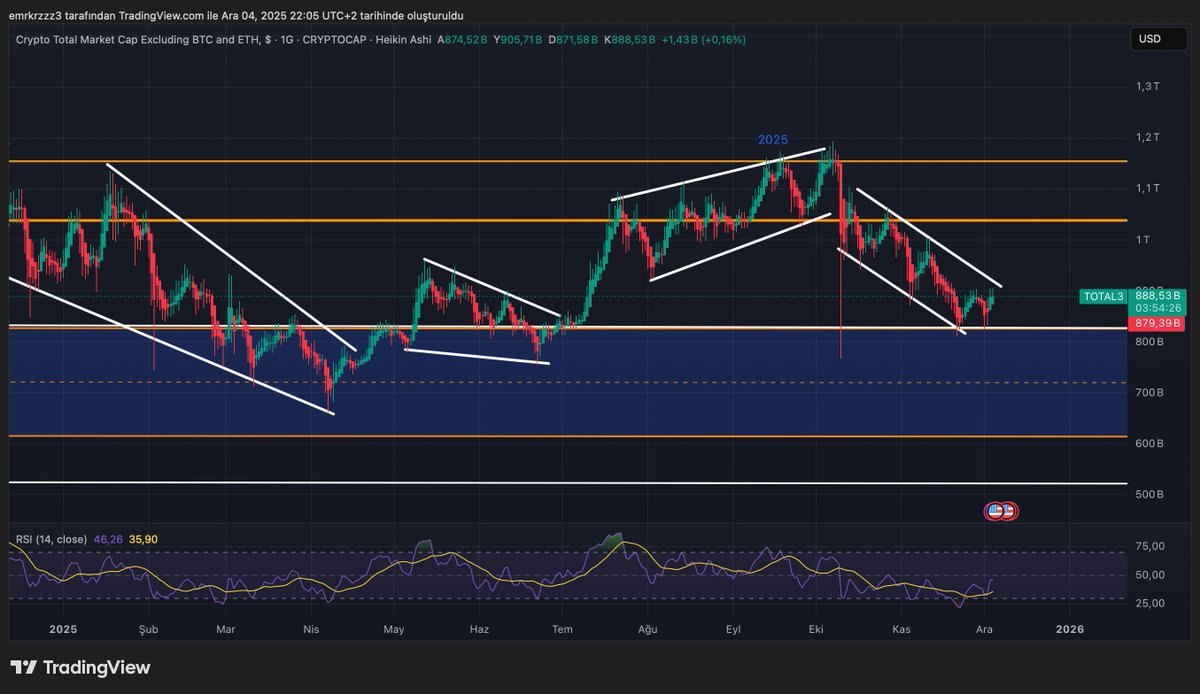Image resolution: width=1200 pixels, height=694 pixels.
Task: Click the Kas month label on time axis
Action: pos(901,629)
